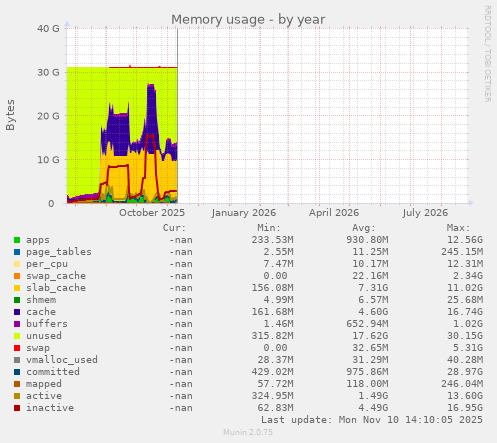Image resolution: width=497 pixels, height=443 pixels.
Task: Click the graph plot area
Action: [x=267, y=116]
